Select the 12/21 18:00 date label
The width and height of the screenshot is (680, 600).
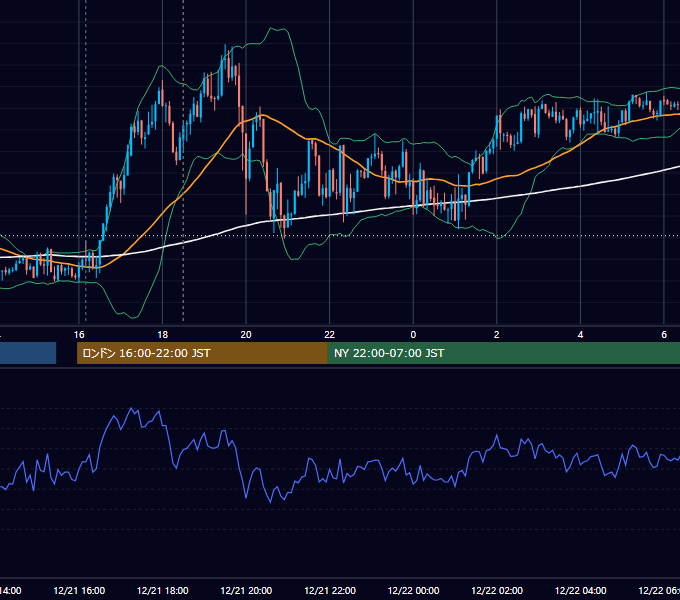coord(163,590)
